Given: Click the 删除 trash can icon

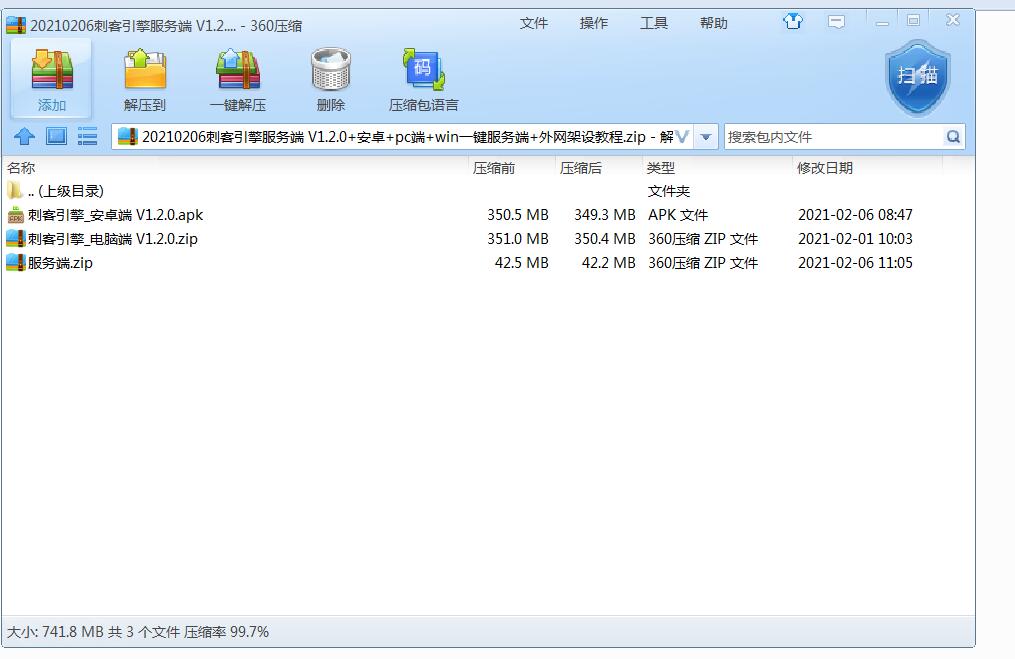Looking at the screenshot, I should (x=331, y=73).
